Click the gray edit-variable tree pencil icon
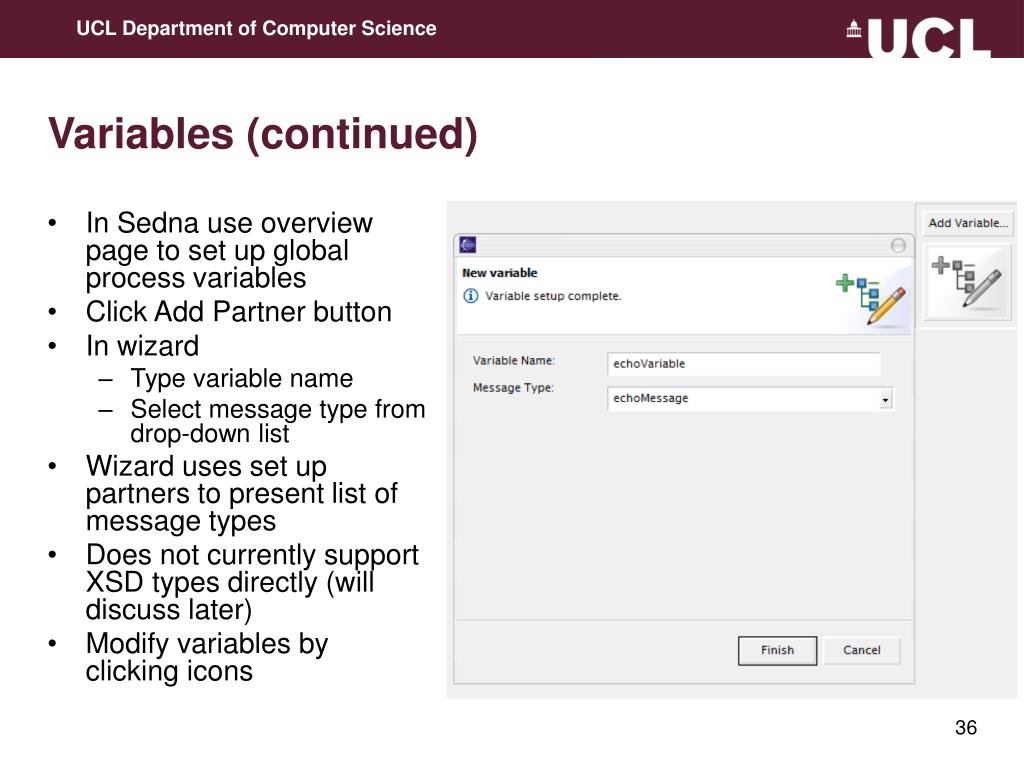Image resolution: width=1024 pixels, height=768 pixels. click(x=967, y=281)
